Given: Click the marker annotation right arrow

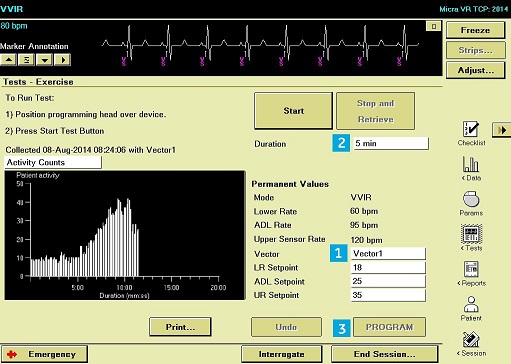Looking at the screenshot, I should pyautogui.click(x=63, y=60).
